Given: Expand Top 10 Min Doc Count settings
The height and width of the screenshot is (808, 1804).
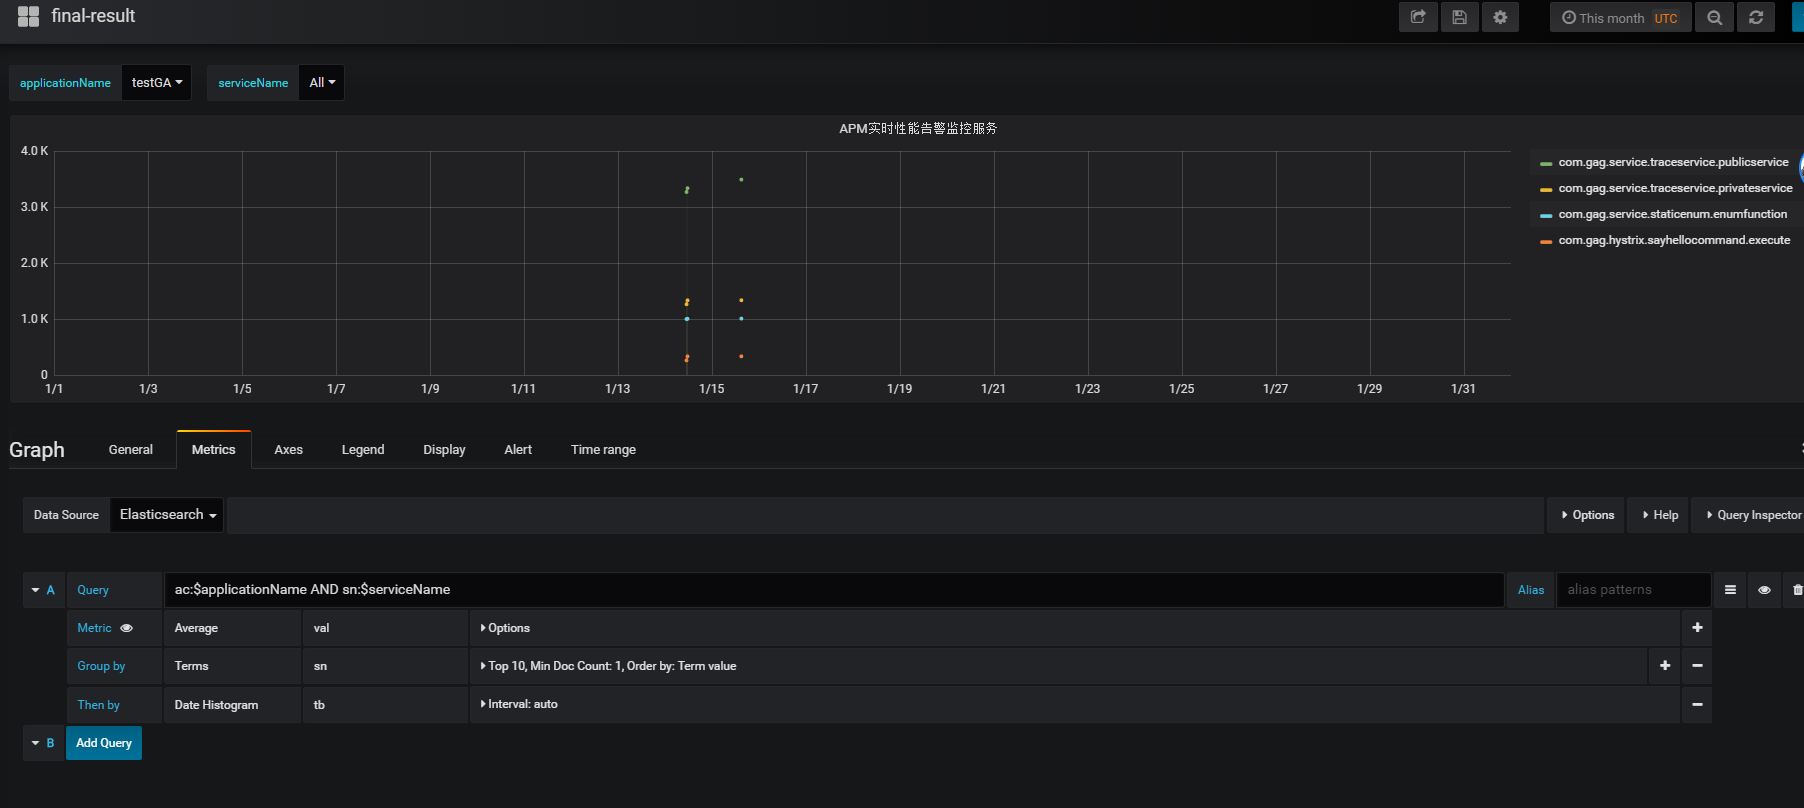Looking at the screenshot, I should click(x=608, y=666).
